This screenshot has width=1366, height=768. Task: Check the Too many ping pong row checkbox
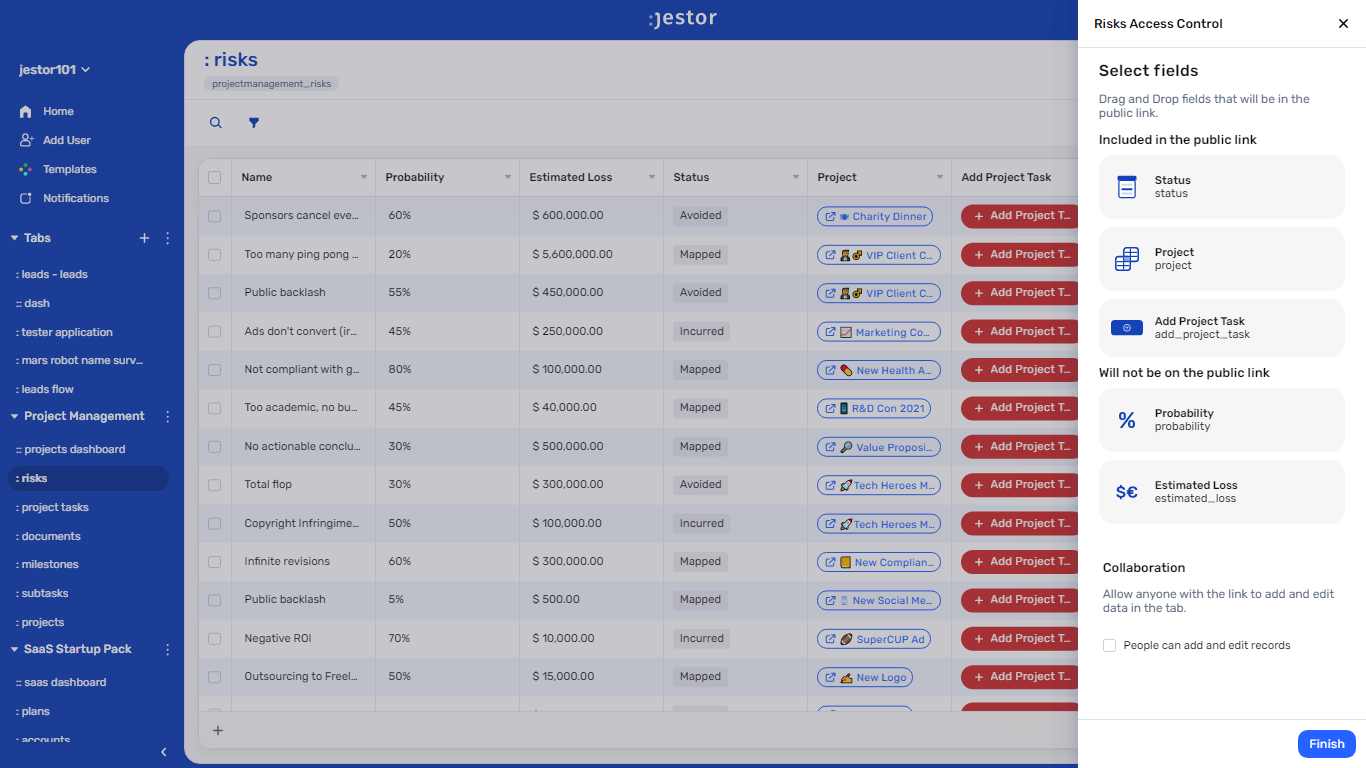click(x=214, y=255)
